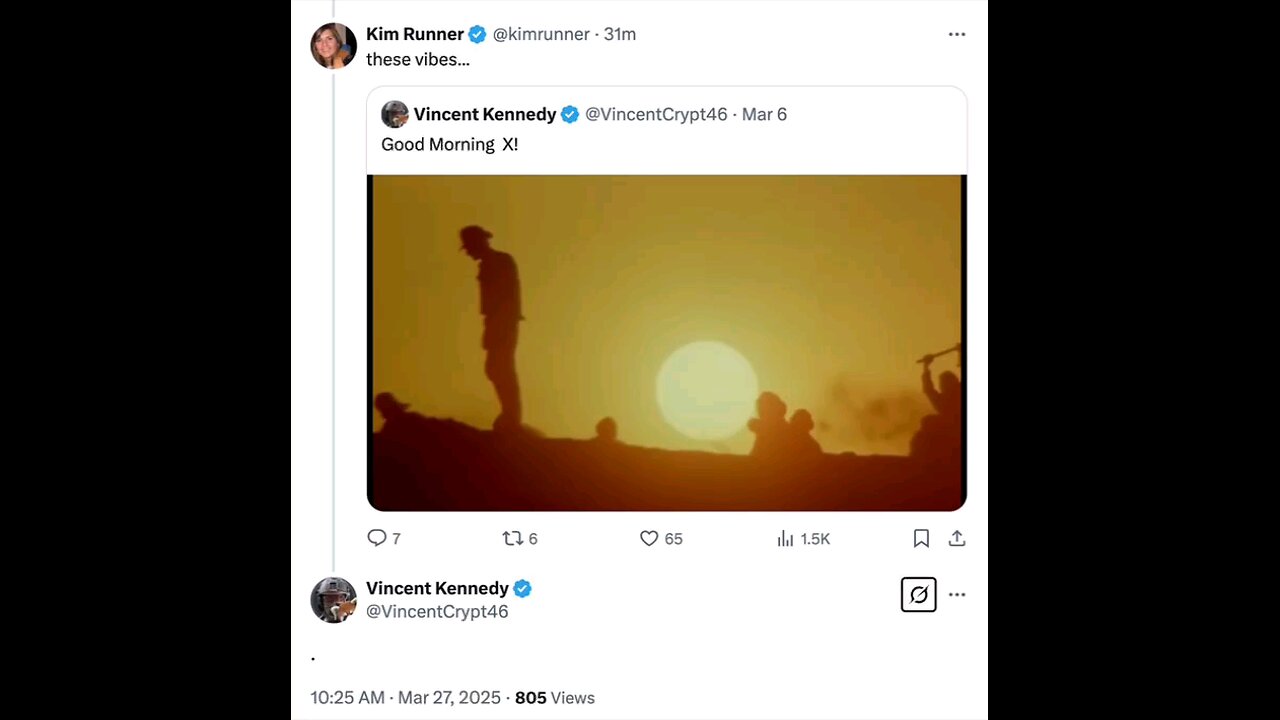Screen dimensions: 1280x720
Task: Open the Mar 6 quoted post date
Action: pyautogui.click(x=764, y=114)
